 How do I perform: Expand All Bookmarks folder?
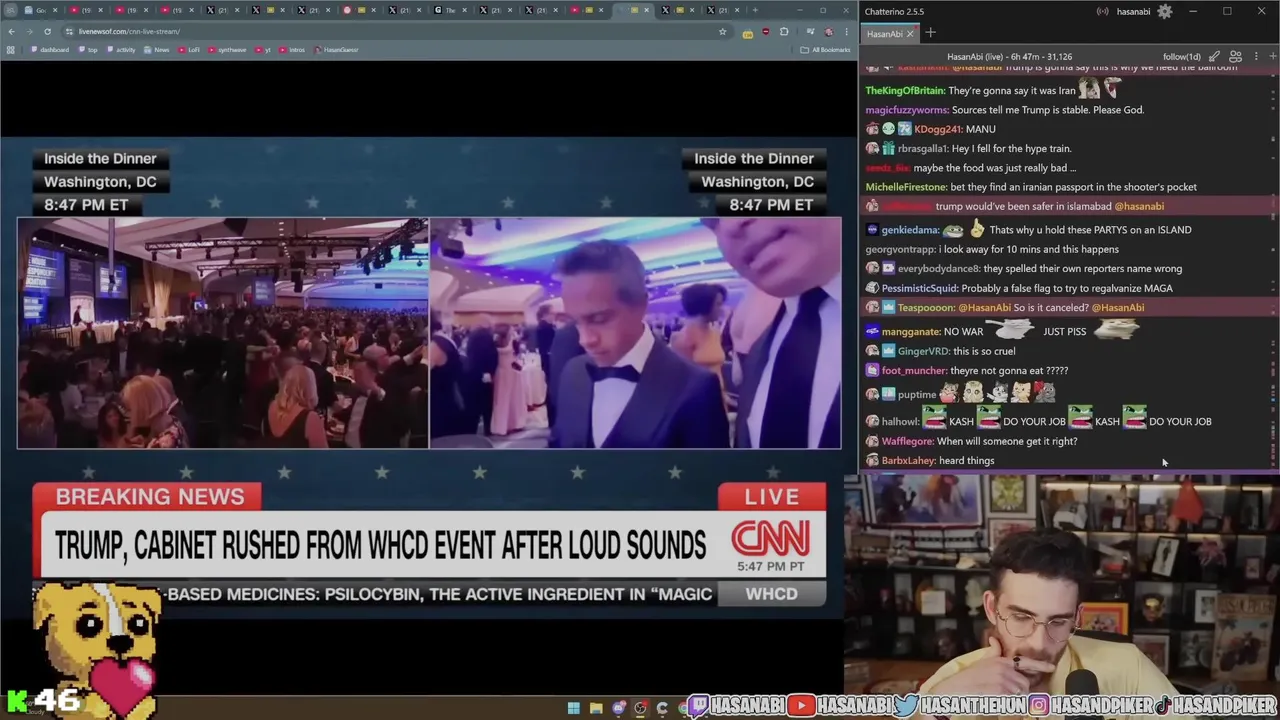pos(826,50)
